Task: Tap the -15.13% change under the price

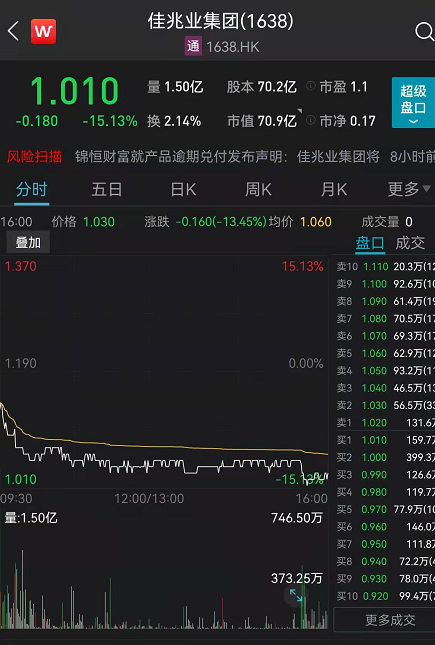Action: click(110, 121)
